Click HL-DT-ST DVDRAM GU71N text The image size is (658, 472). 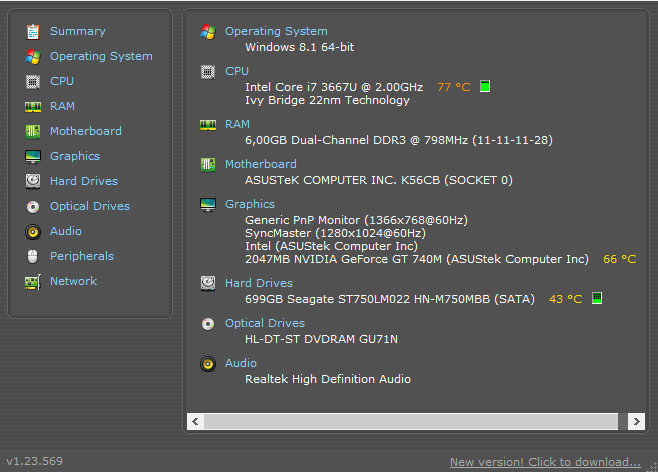321,339
